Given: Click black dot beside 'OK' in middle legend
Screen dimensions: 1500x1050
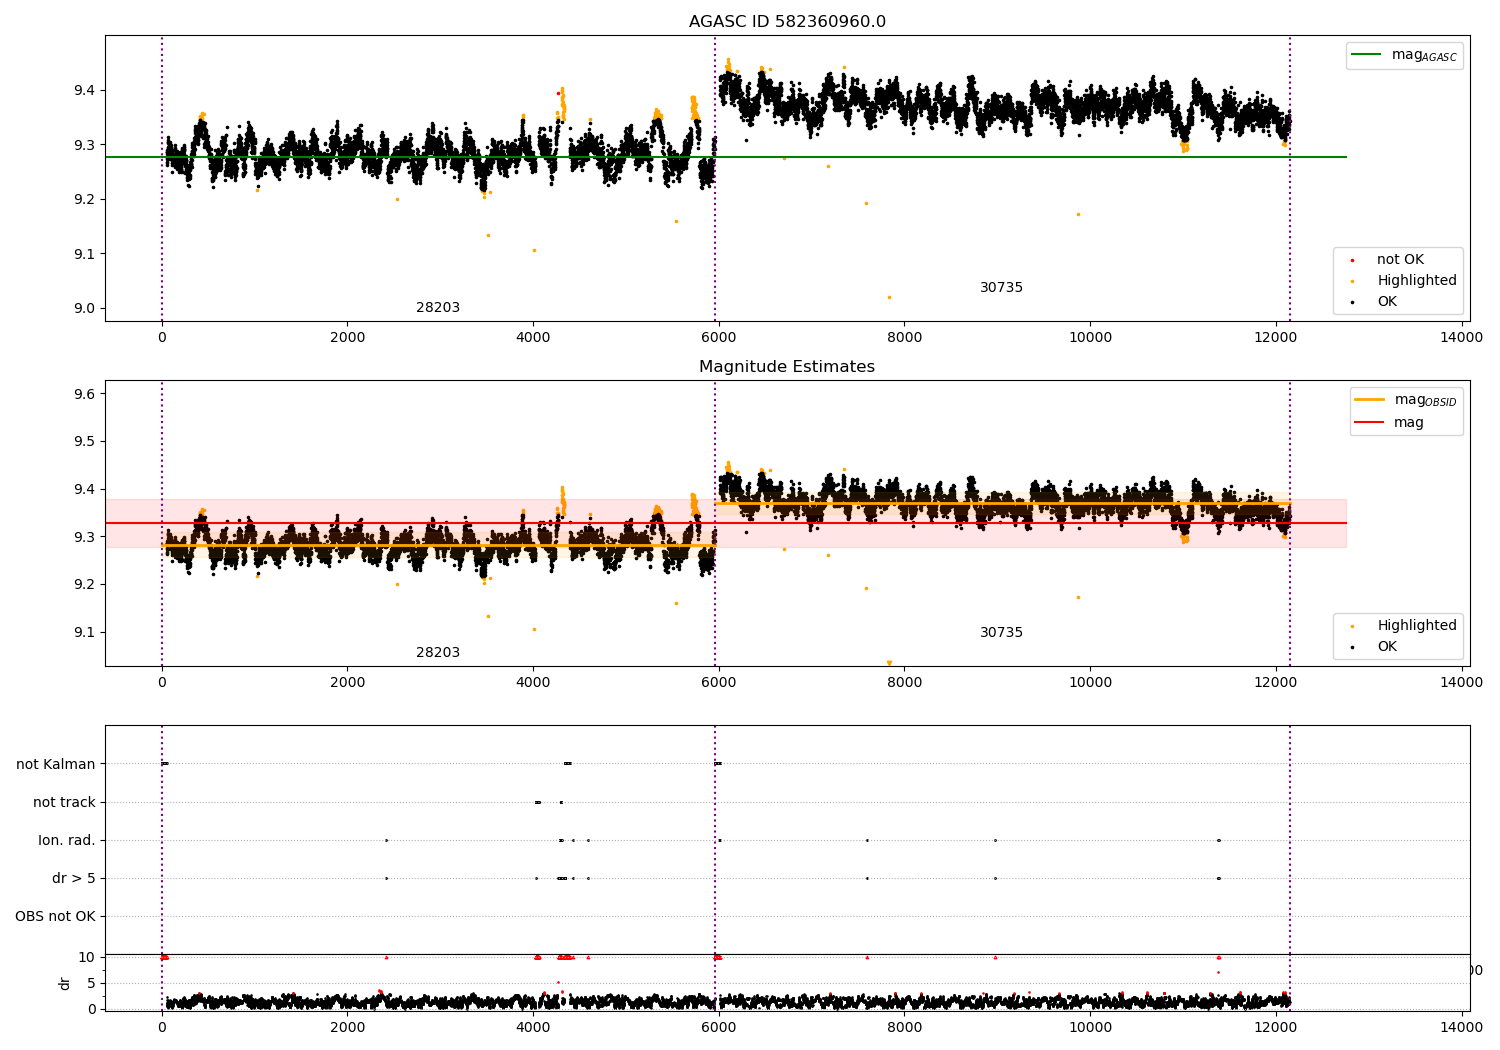Looking at the screenshot, I should coord(1353,647).
